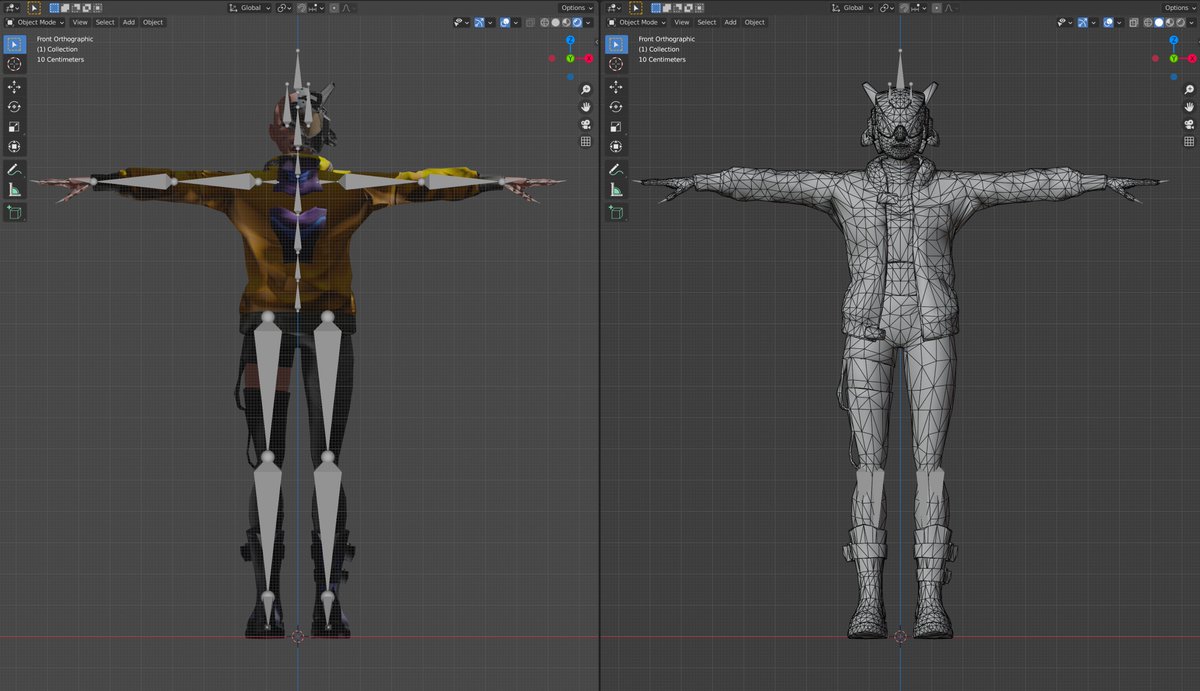The width and height of the screenshot is (1200, 691).
Task: Open editor type dropdown in left viewport
Action: pos(12,8)
